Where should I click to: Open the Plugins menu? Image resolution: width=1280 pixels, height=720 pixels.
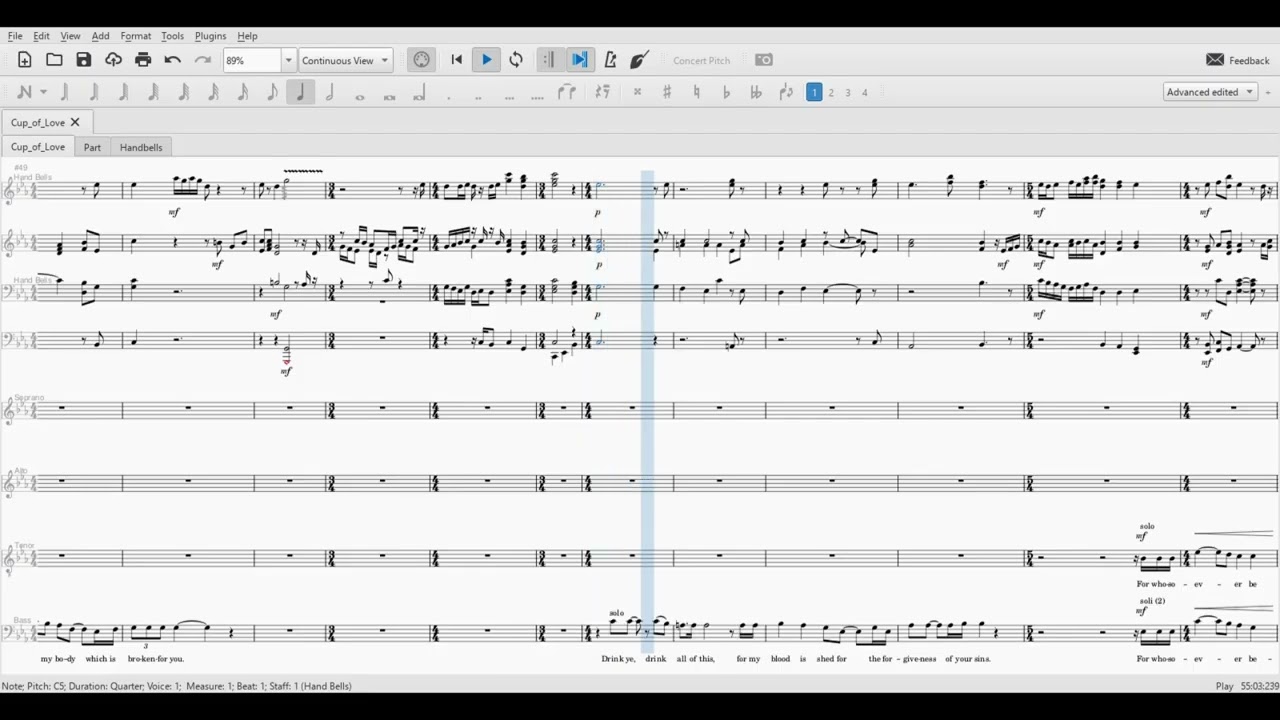210,36
